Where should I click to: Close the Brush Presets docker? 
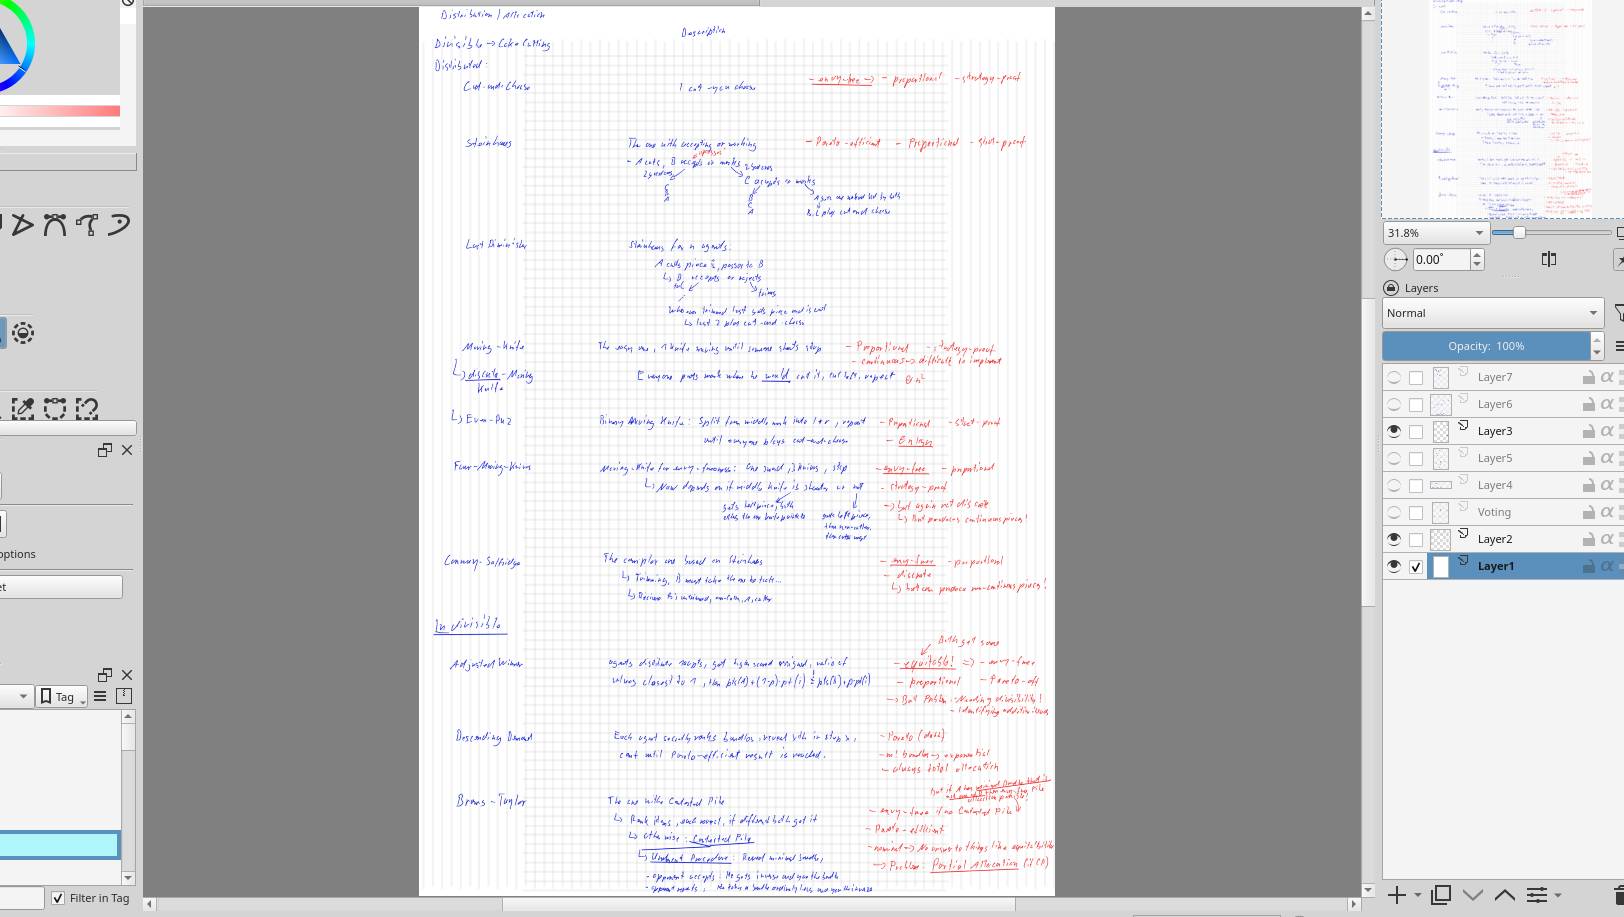pos(127,675)
